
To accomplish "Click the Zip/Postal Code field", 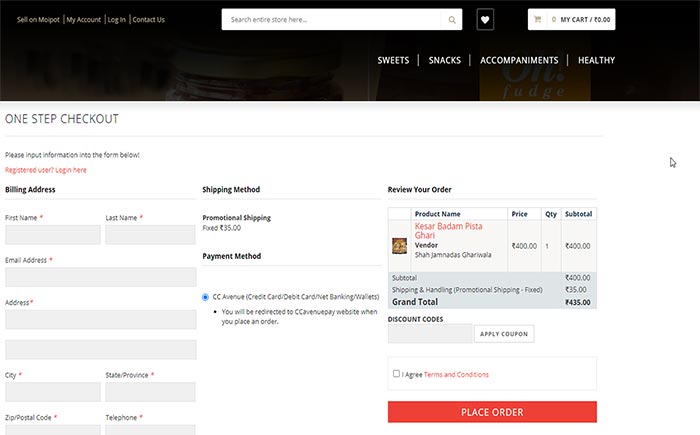I will [53, 430].
